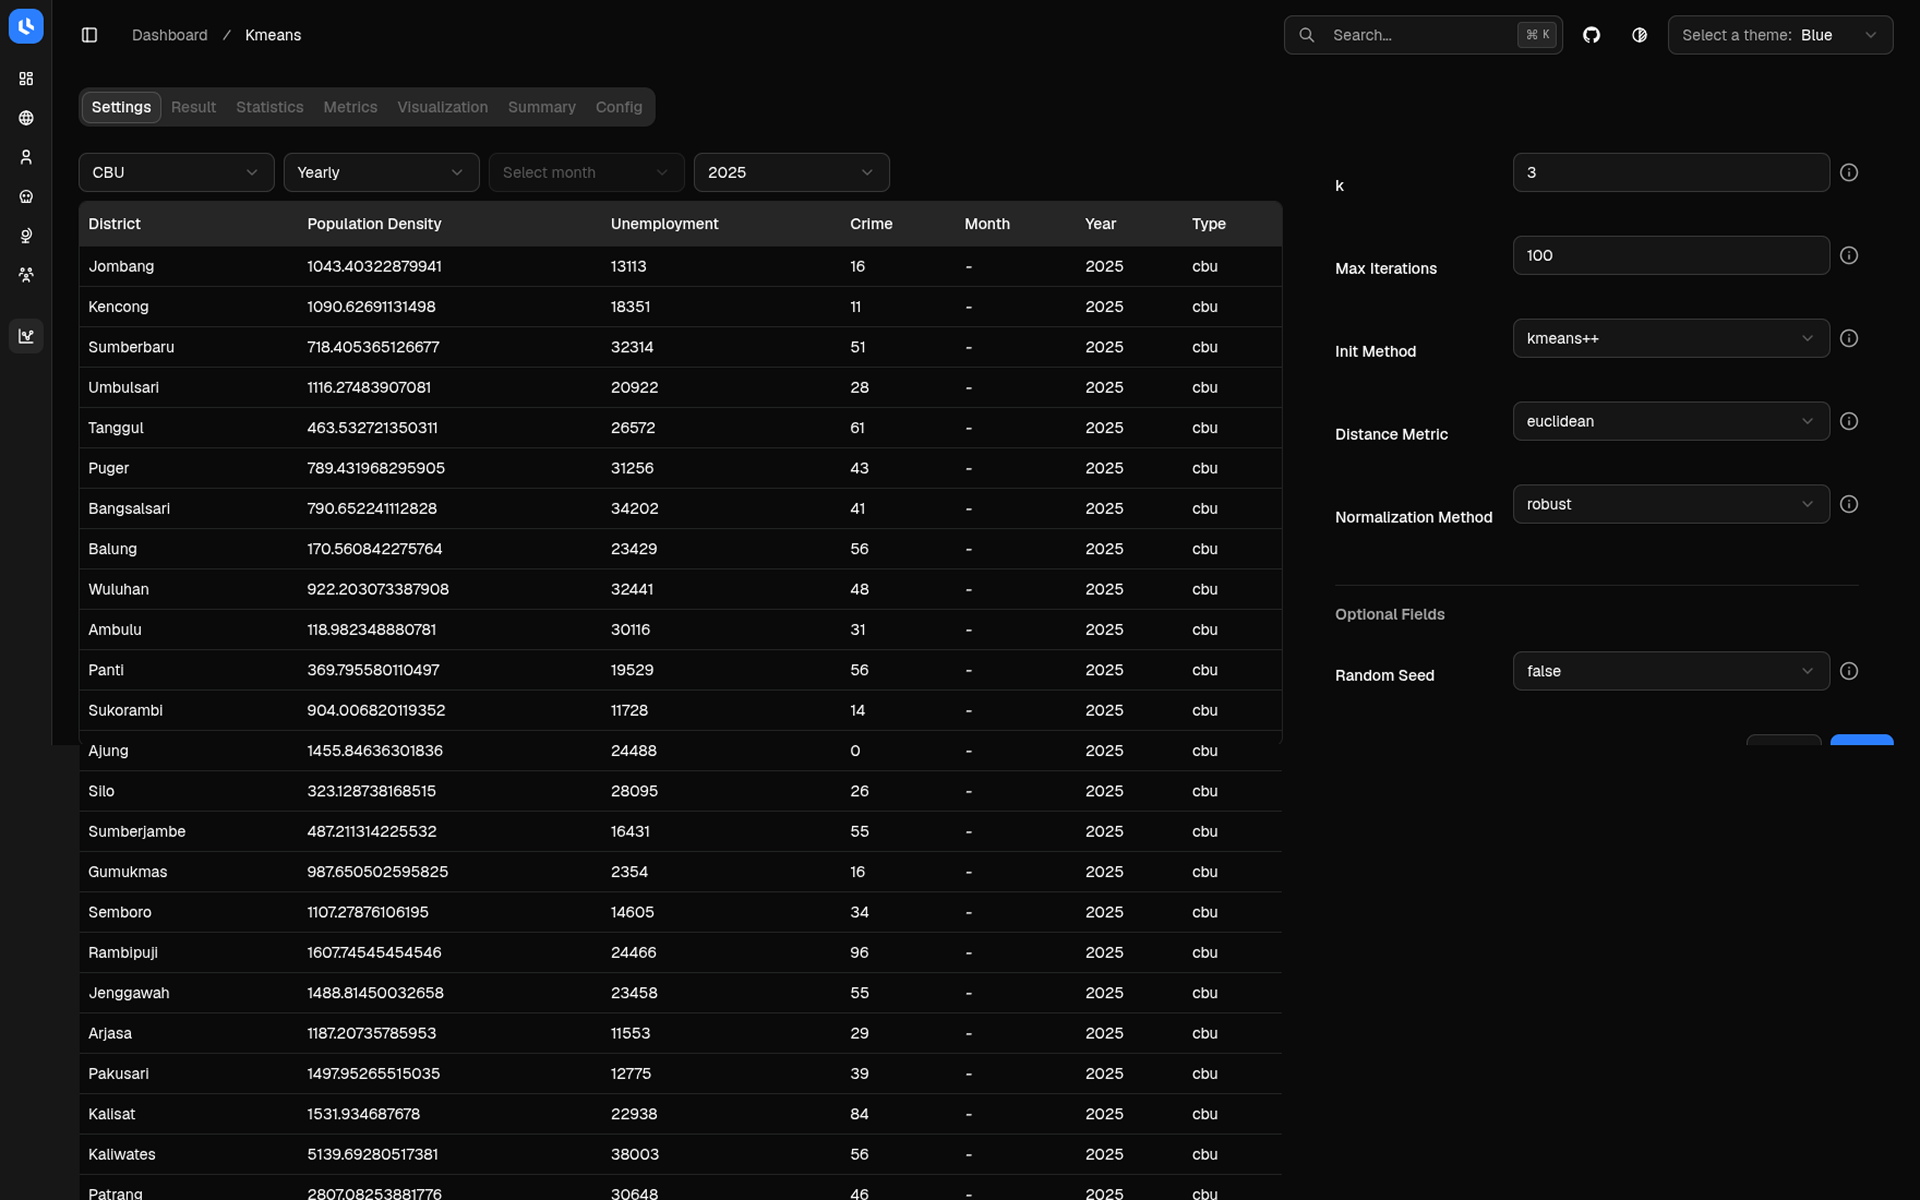Click Tanggul's density value 463.532721350311
The image size is (1920, 1200).
tap(372, 428)
